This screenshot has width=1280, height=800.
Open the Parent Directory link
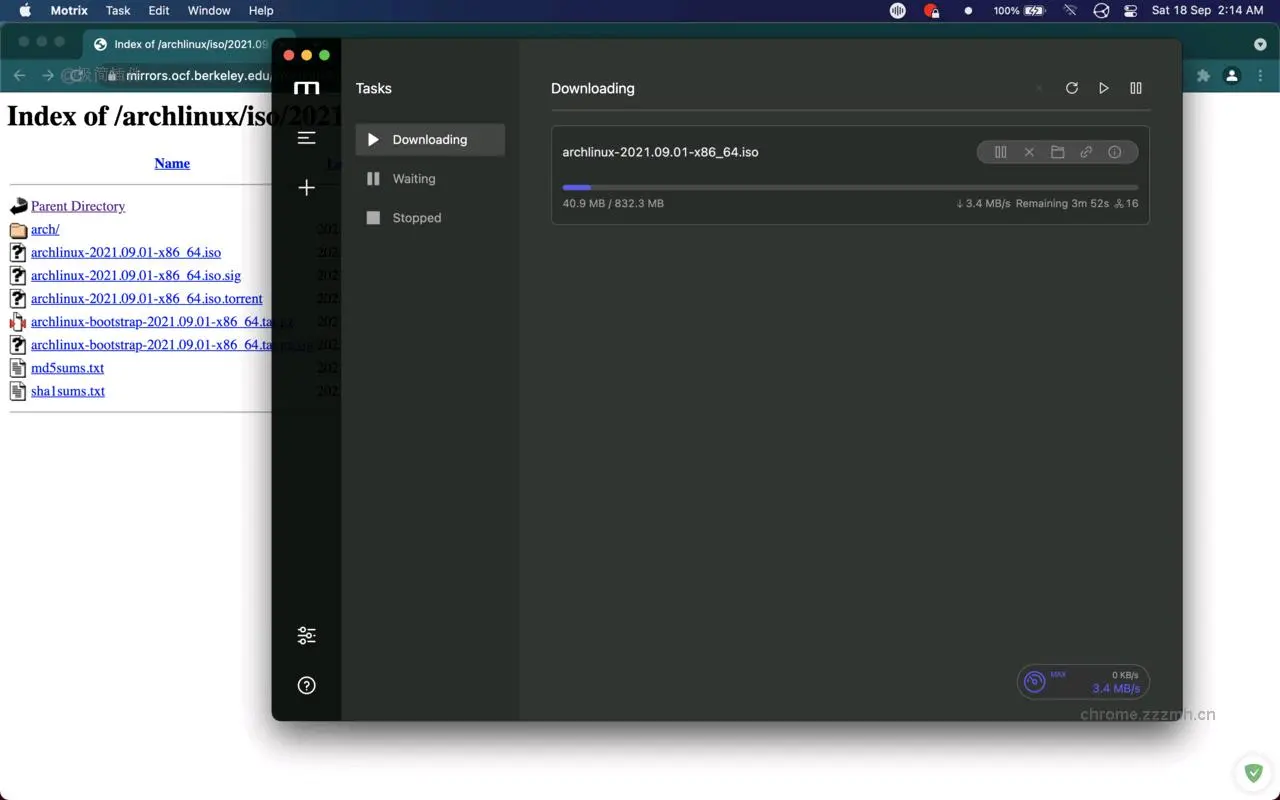[x=78, y=206]
